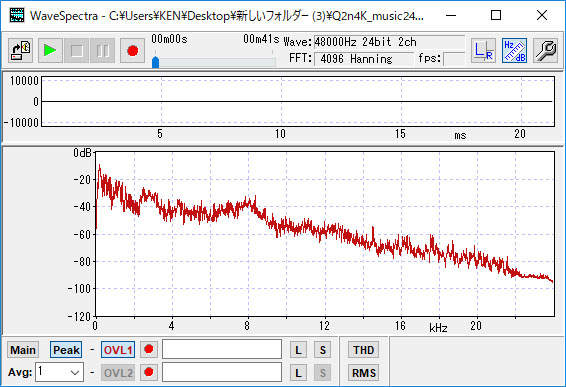Click the 00m41s total time label

(261, 39)
